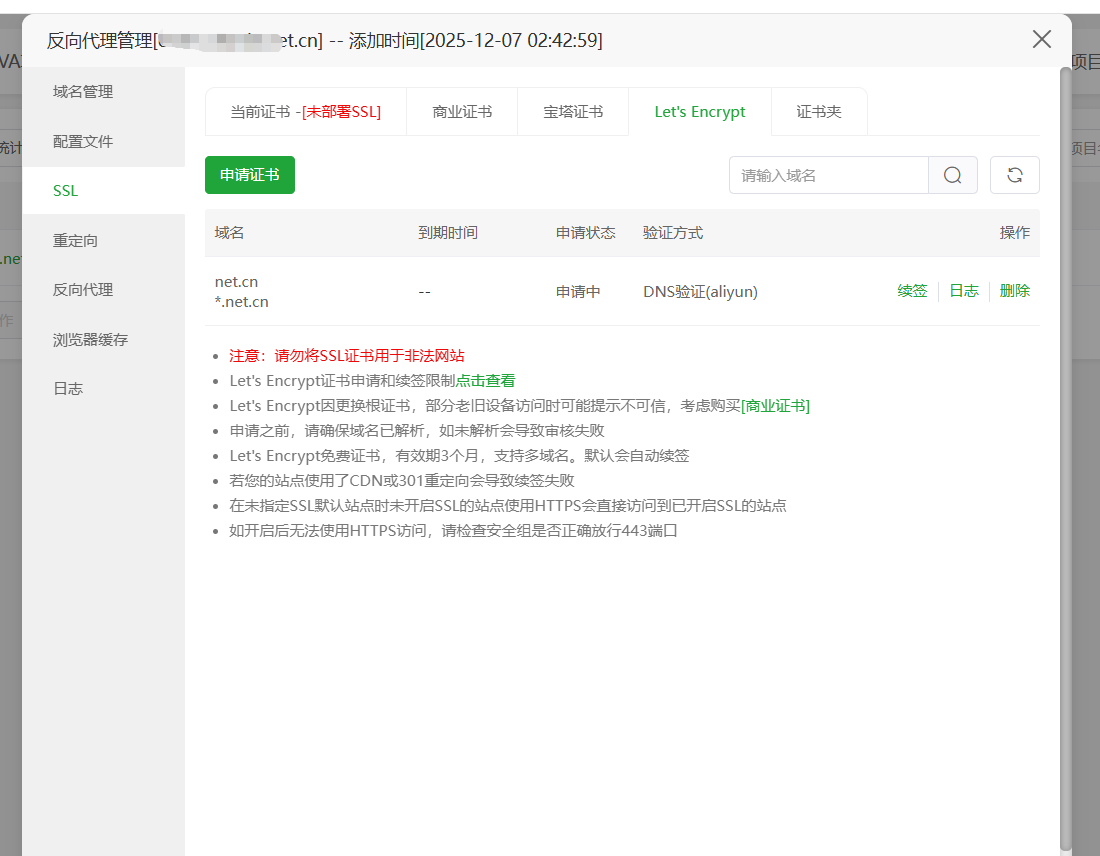Switch to the 商业证书 tab

462,112
